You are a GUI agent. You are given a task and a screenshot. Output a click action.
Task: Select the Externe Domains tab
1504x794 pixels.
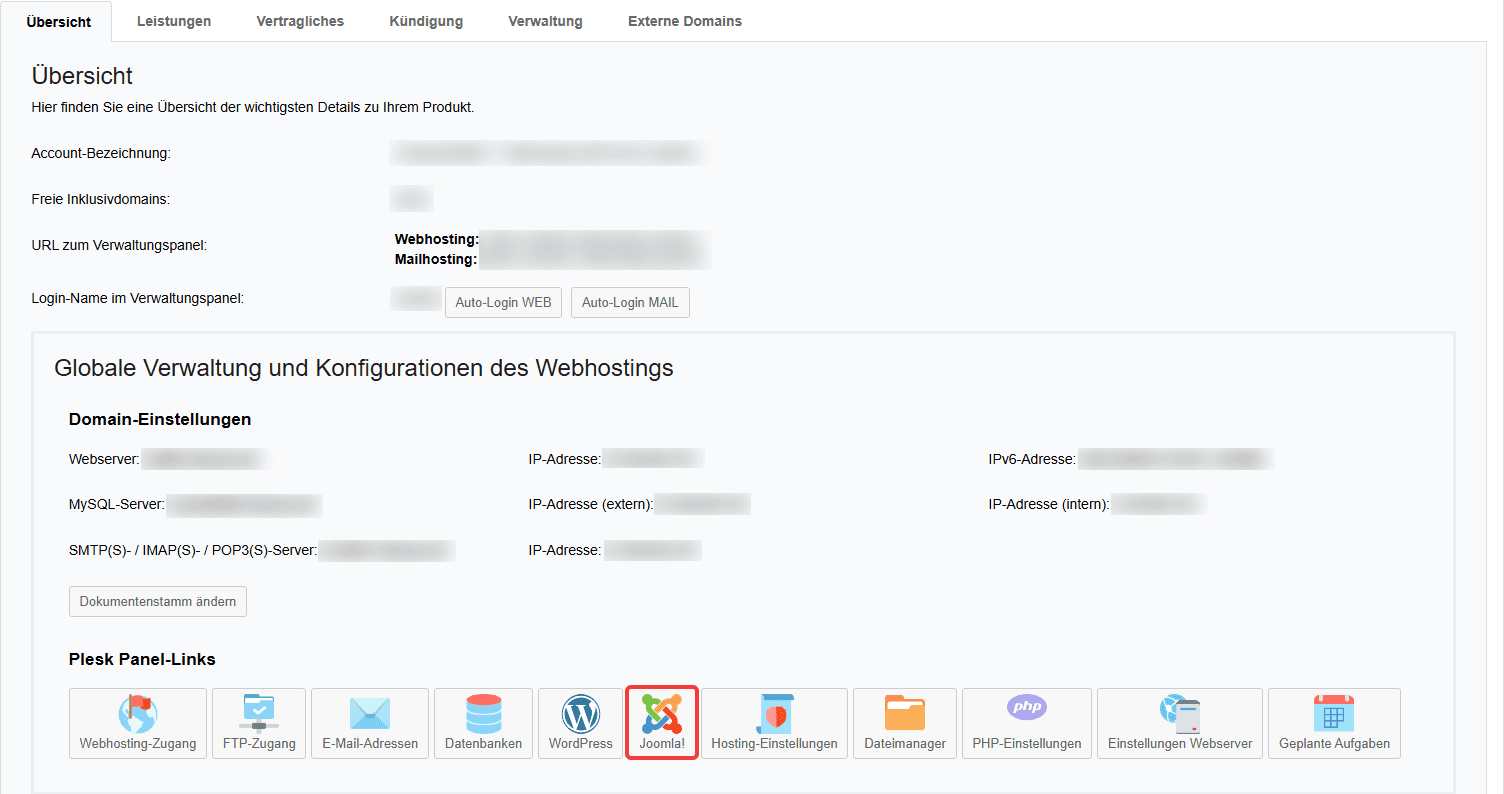[685, 21]
